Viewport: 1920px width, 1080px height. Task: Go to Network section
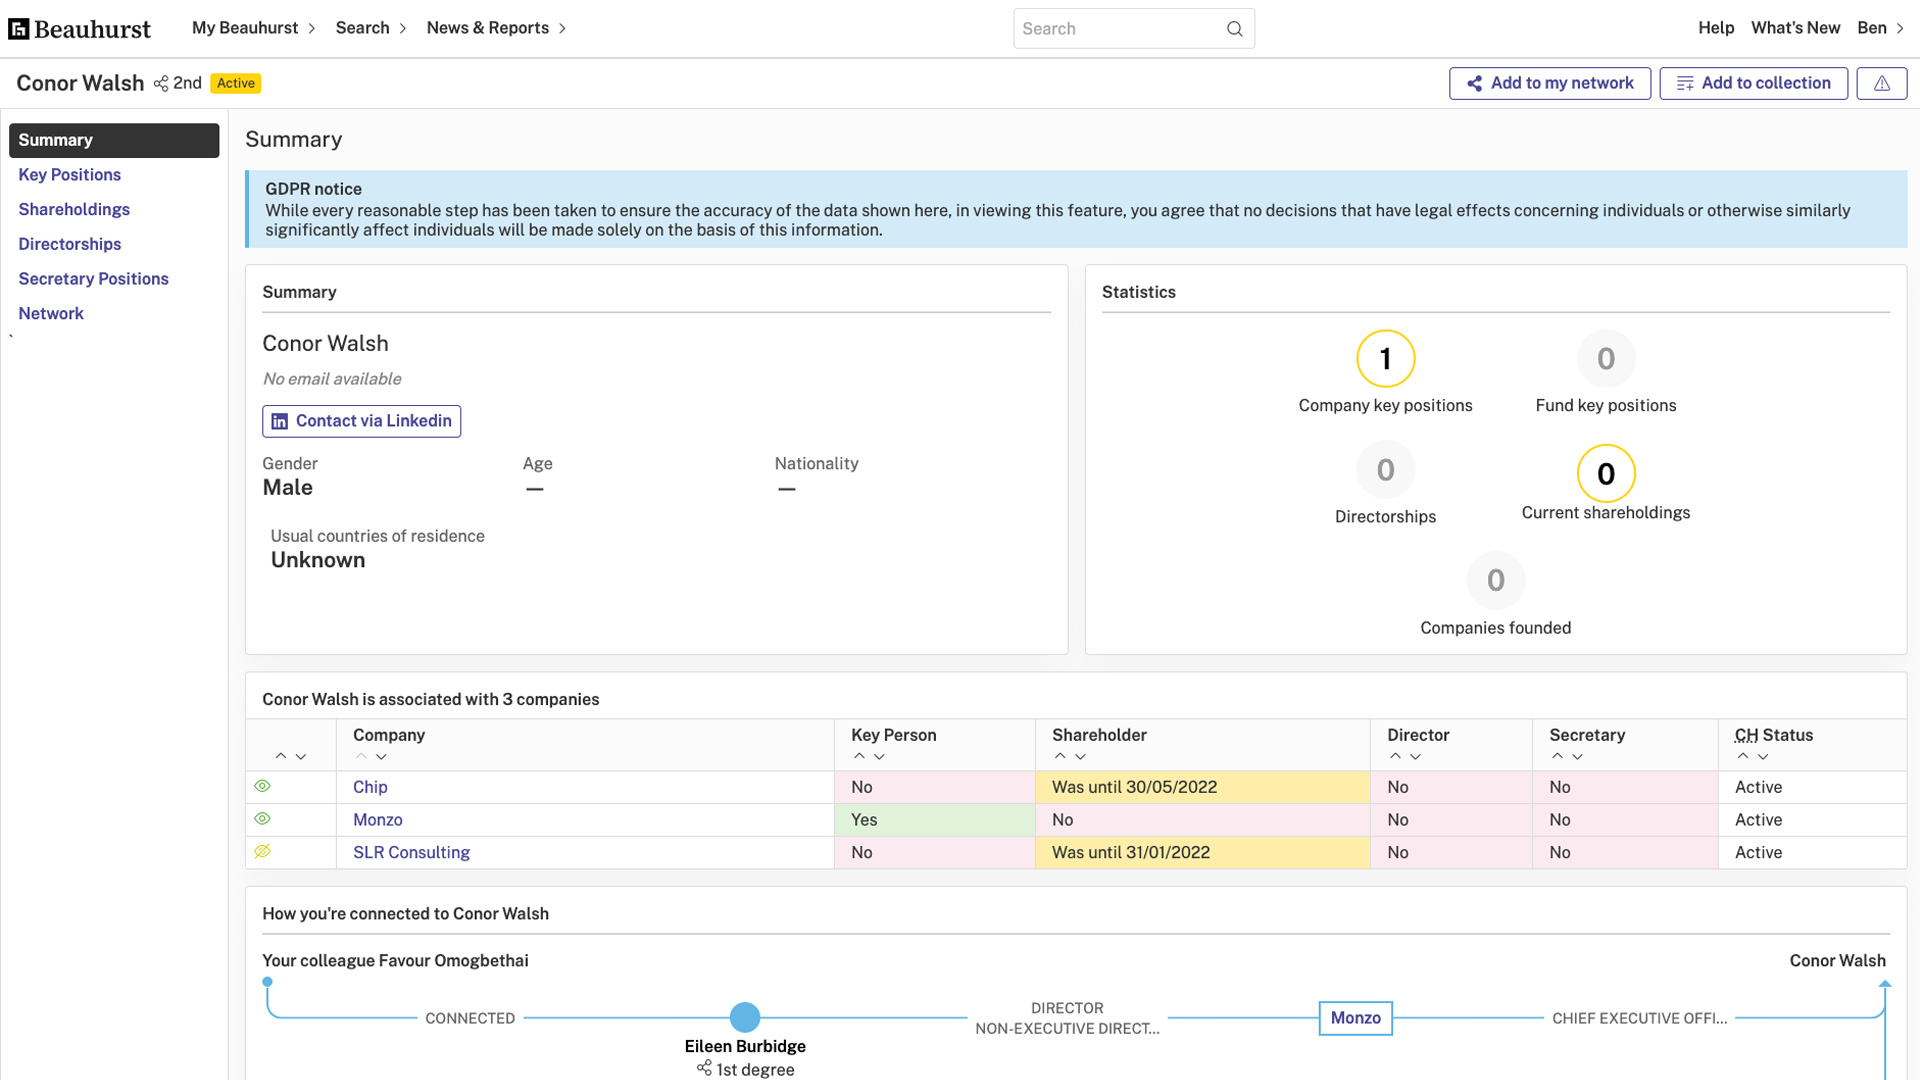click(51, 314)
